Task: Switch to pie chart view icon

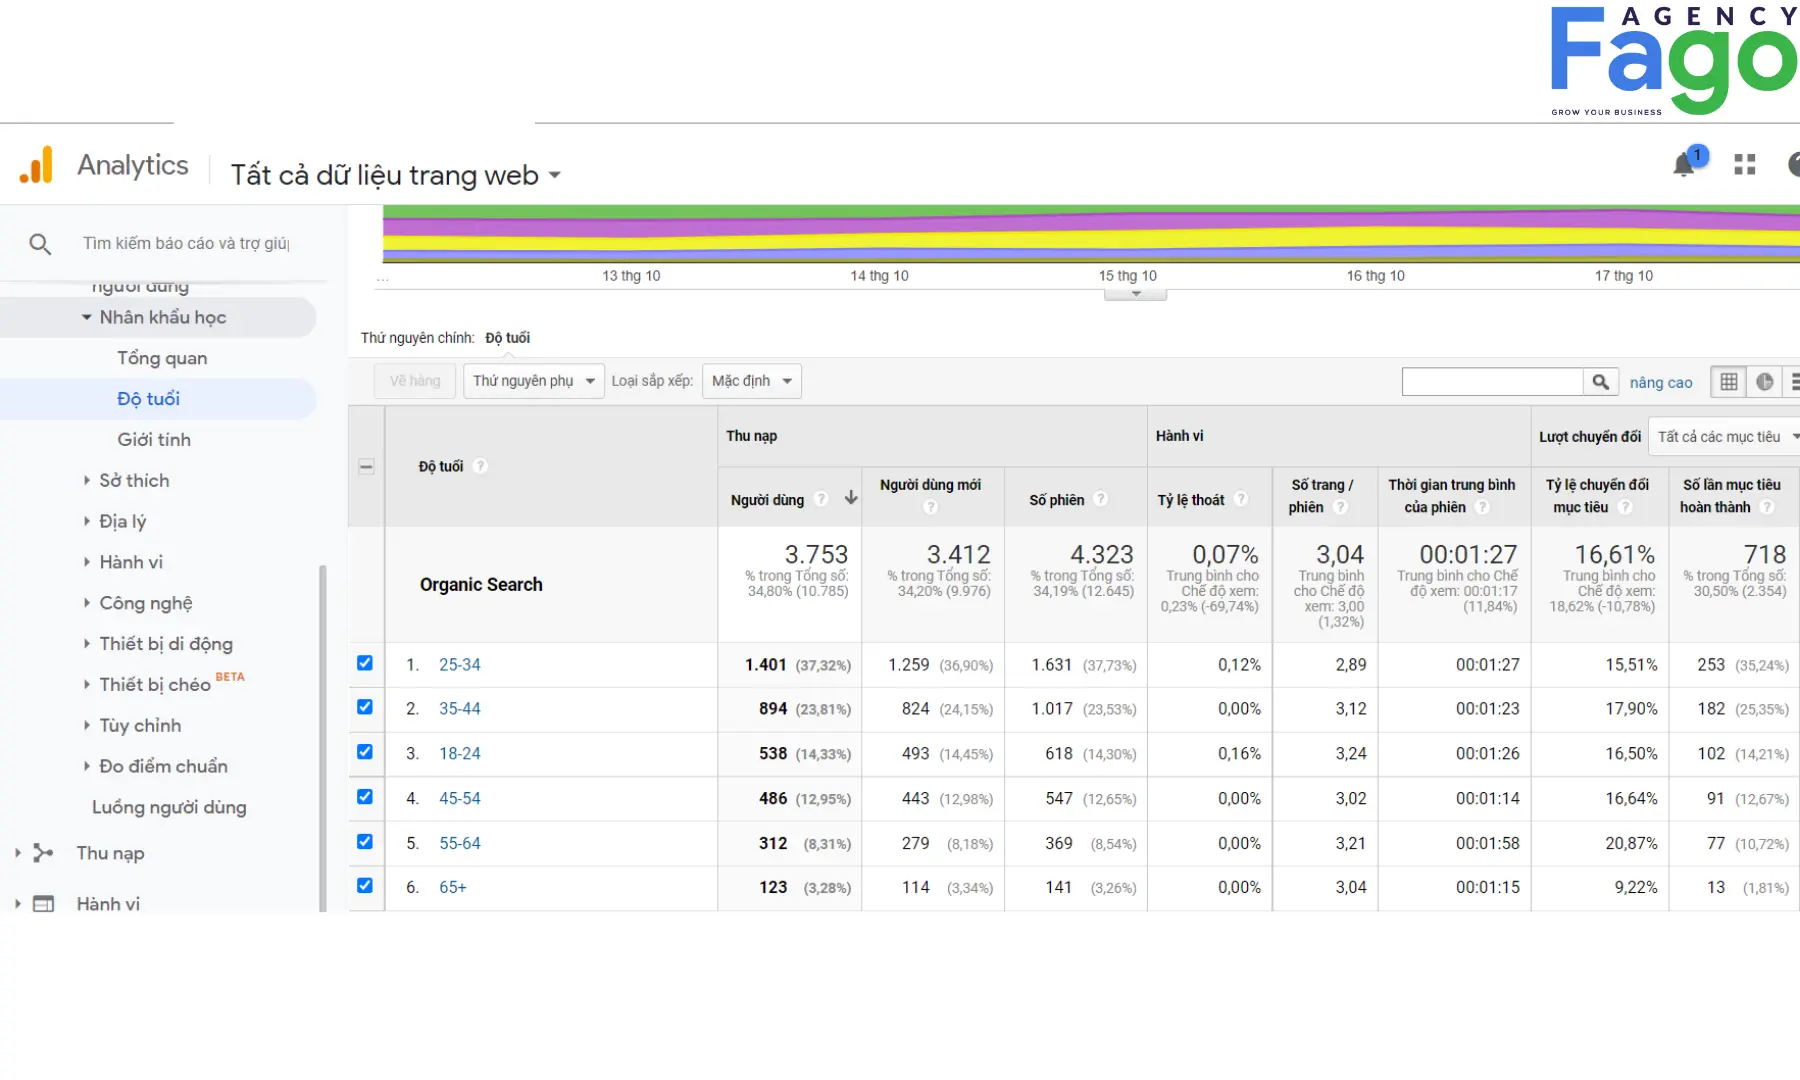Action: (1765, 382)
